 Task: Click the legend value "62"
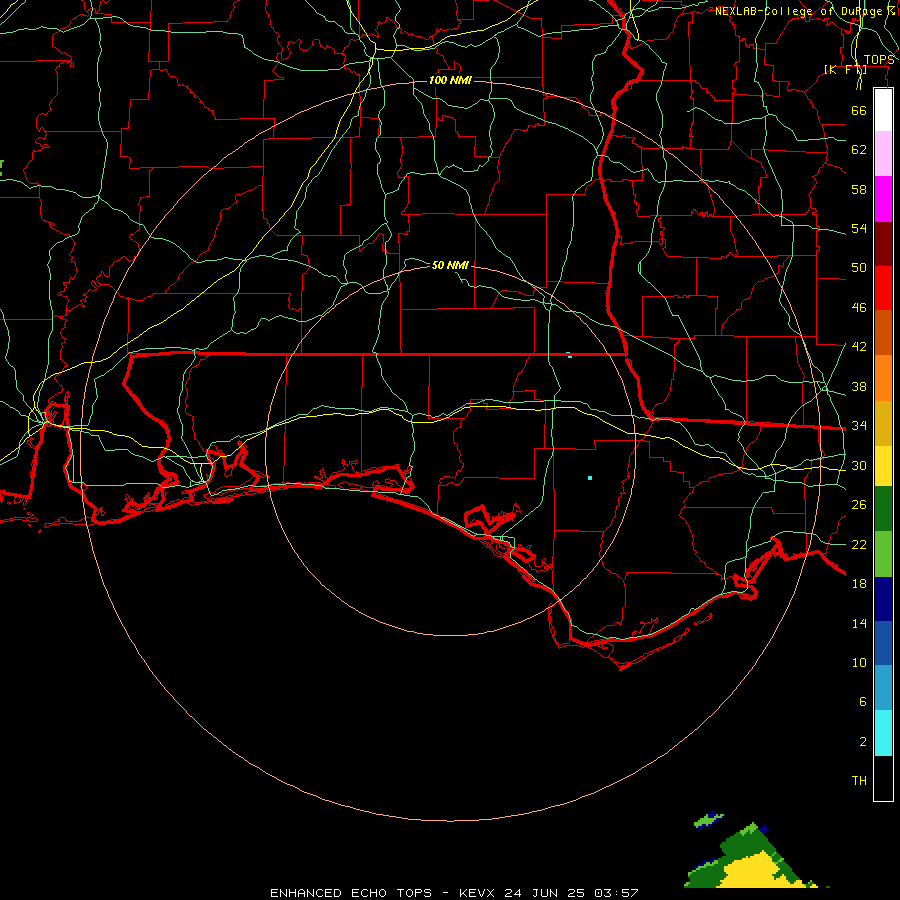tap(859, 150)
